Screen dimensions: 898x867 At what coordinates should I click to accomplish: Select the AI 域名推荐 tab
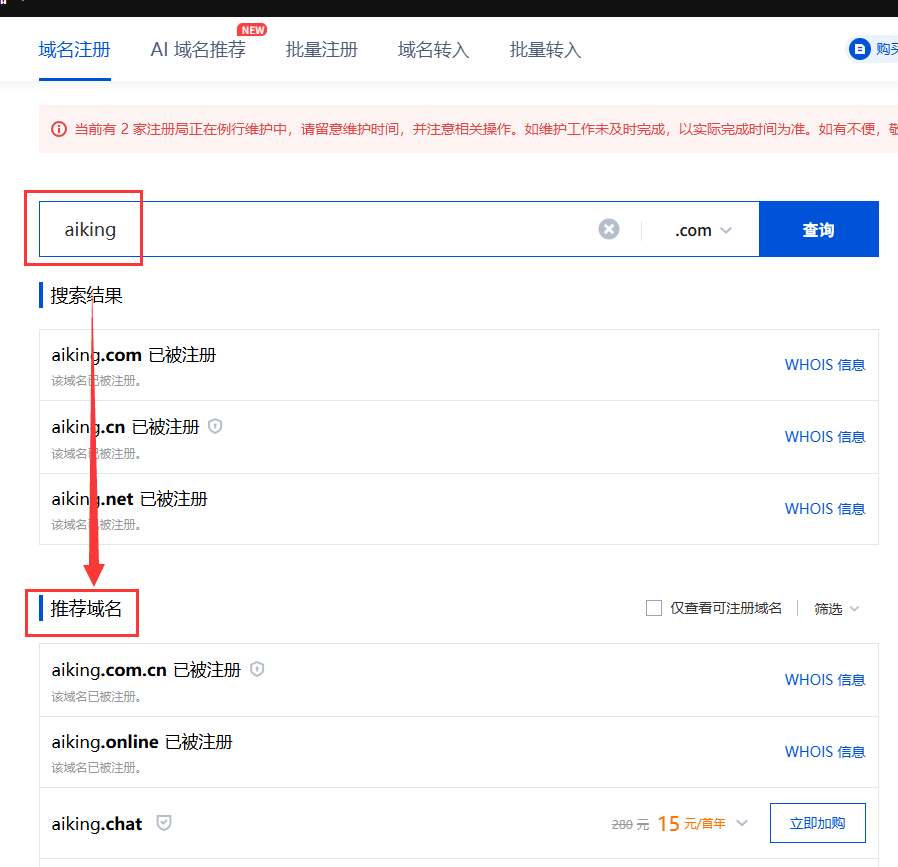tap(198, 50)
